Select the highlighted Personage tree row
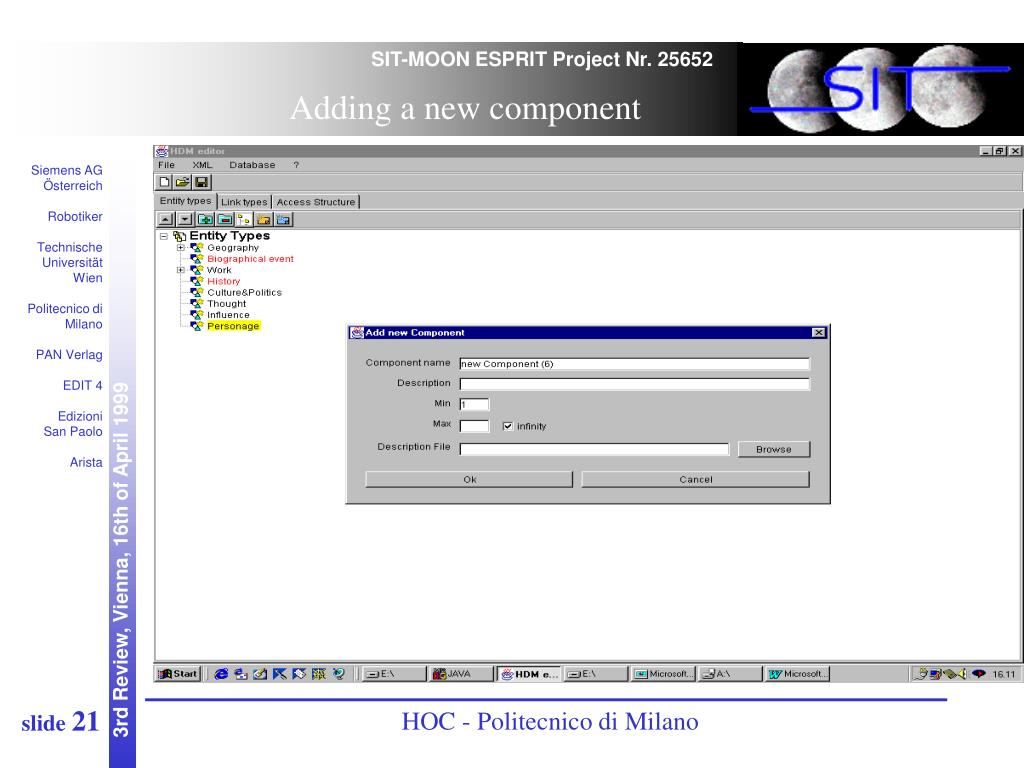 click(x=233, y=325)
